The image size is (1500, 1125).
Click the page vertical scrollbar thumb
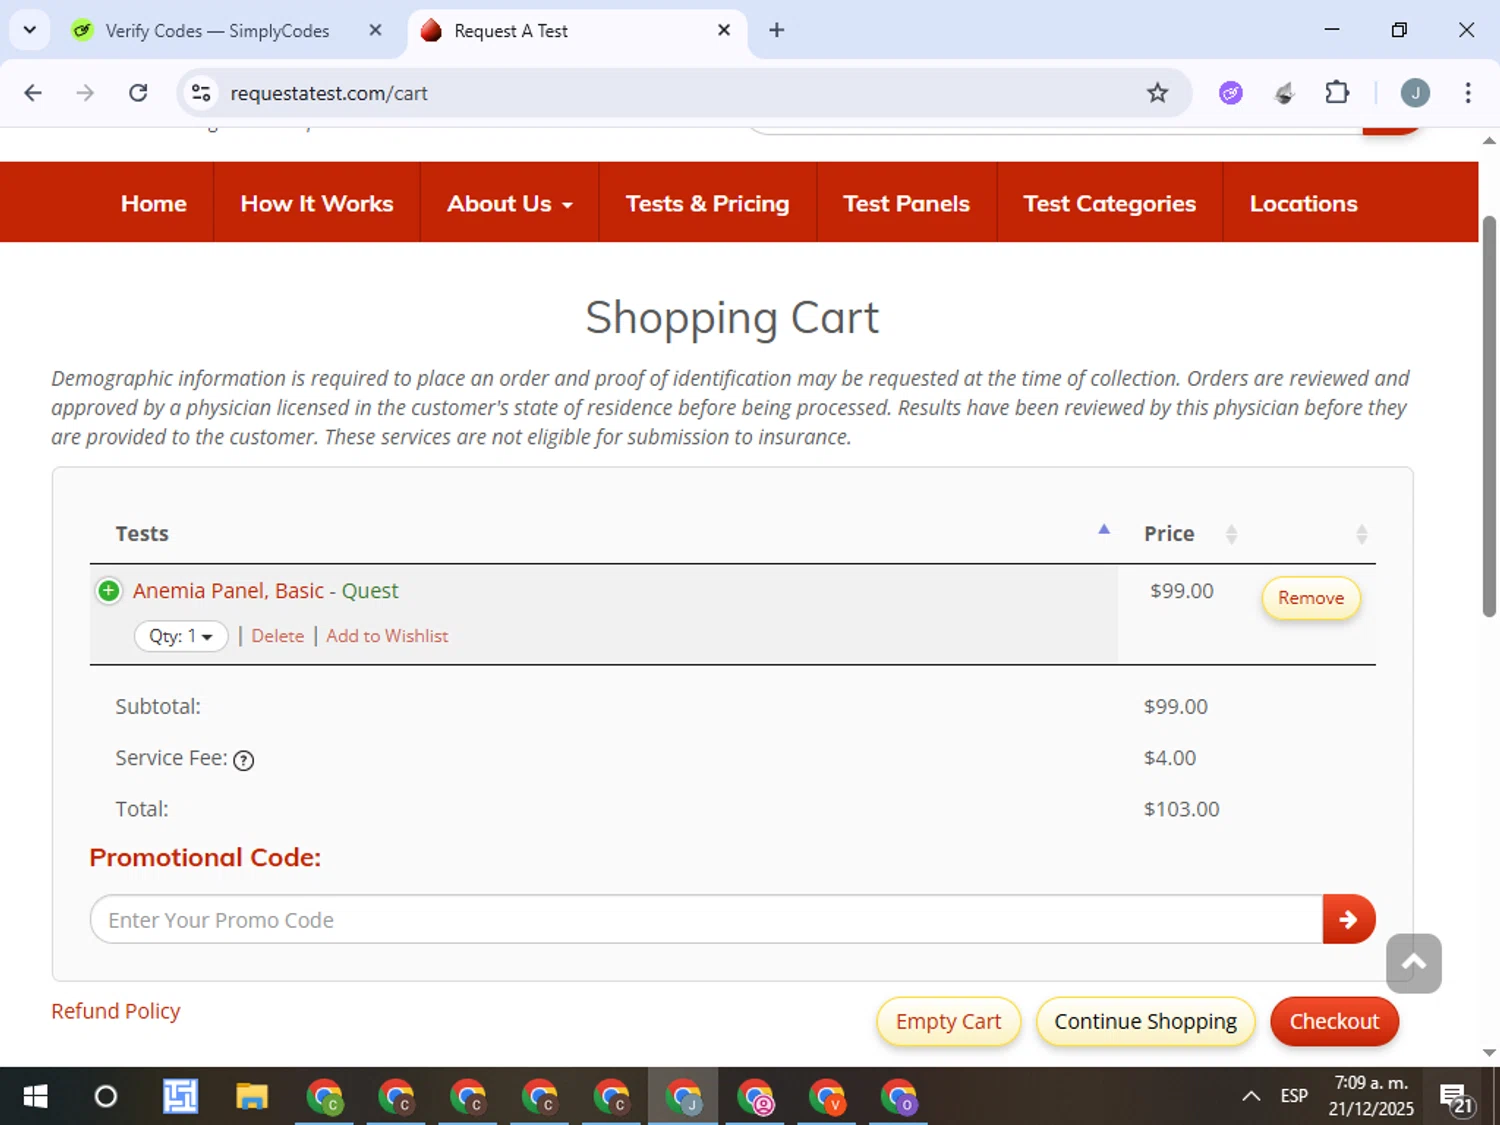click(x=1489, y=416)
